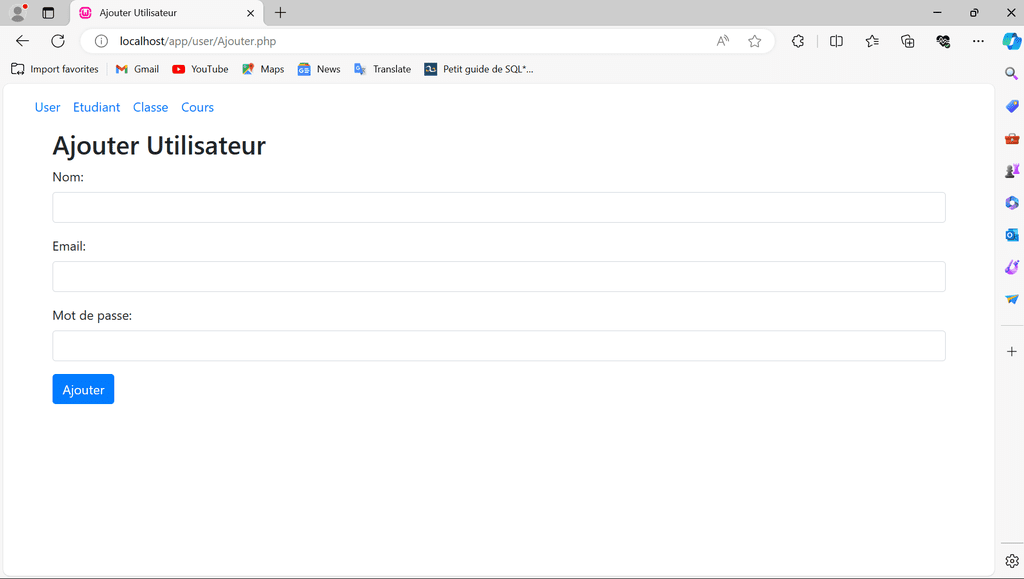This screenshot has width=1024, height=579.
Task: Open the Shopping tag sidebar icon
Action: (1012, 106)
